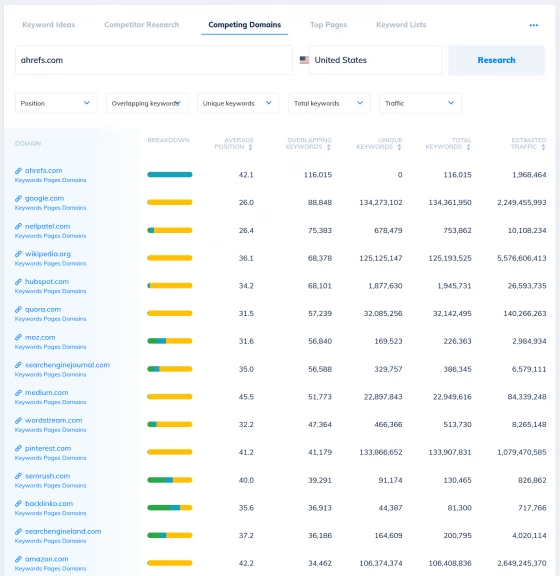Click the semrush.com breakdown bar

point(170,480)
